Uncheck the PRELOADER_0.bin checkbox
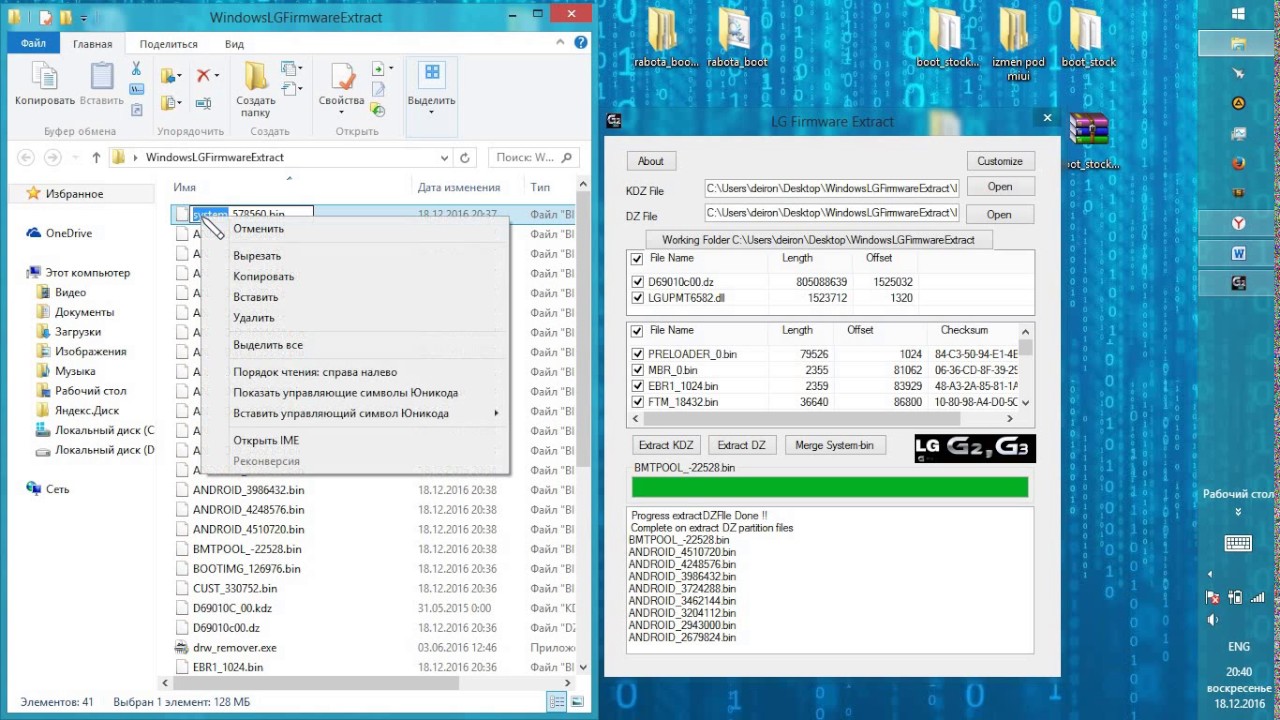The width and height of the screenshot is (1280, 720). click(x=638, y=354)
